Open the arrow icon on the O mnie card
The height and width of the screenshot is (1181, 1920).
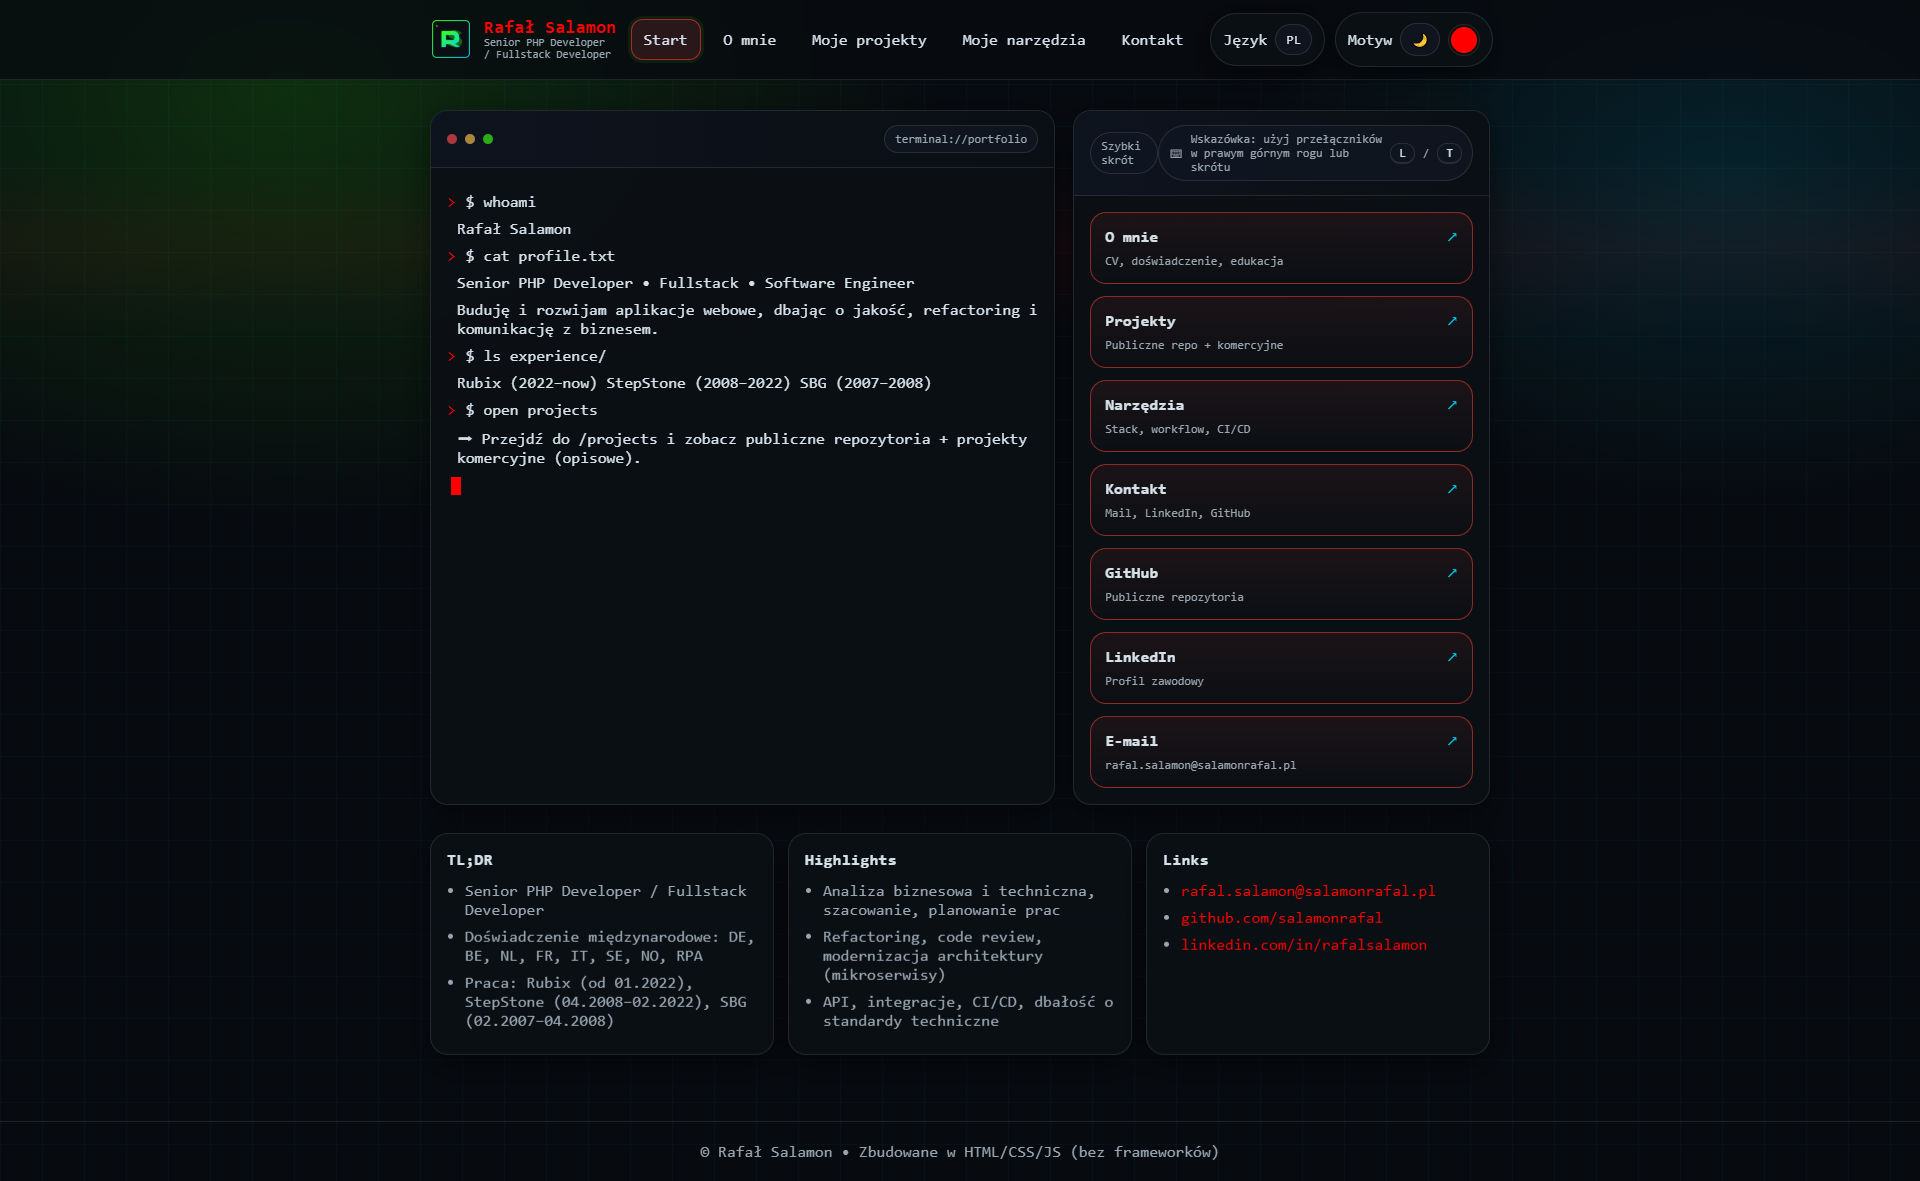pos(1452,238)
